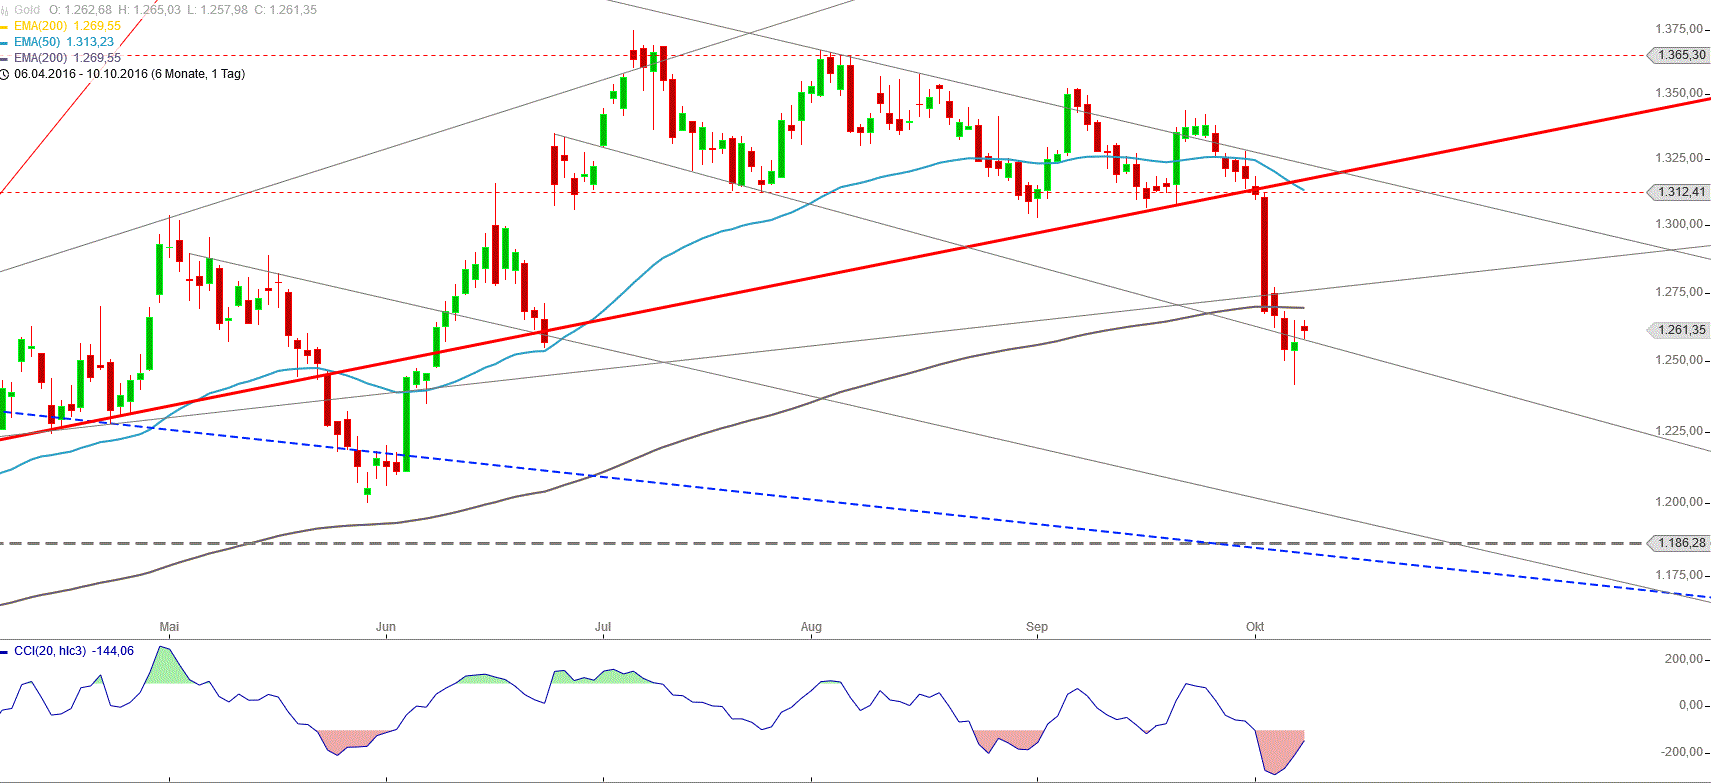Viewport: 1711px width, 783px height.
Task: Click the Sep label on the time axis
Action: 1037,627
